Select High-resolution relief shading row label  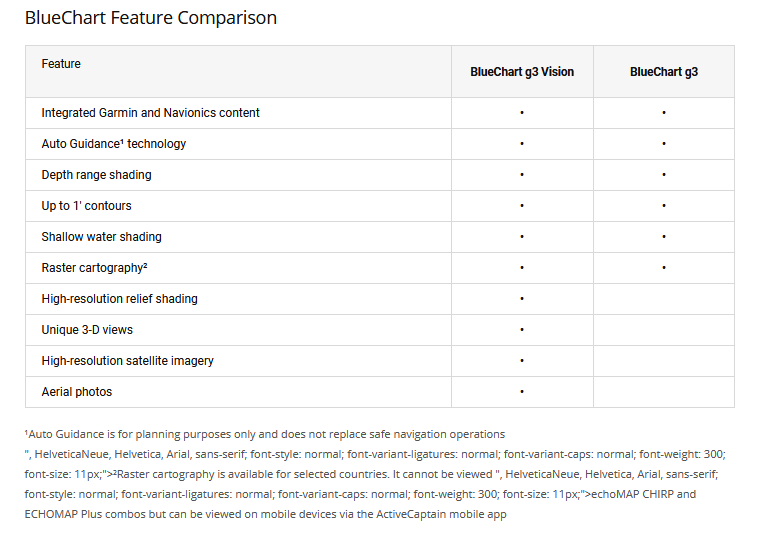(119, 299)
